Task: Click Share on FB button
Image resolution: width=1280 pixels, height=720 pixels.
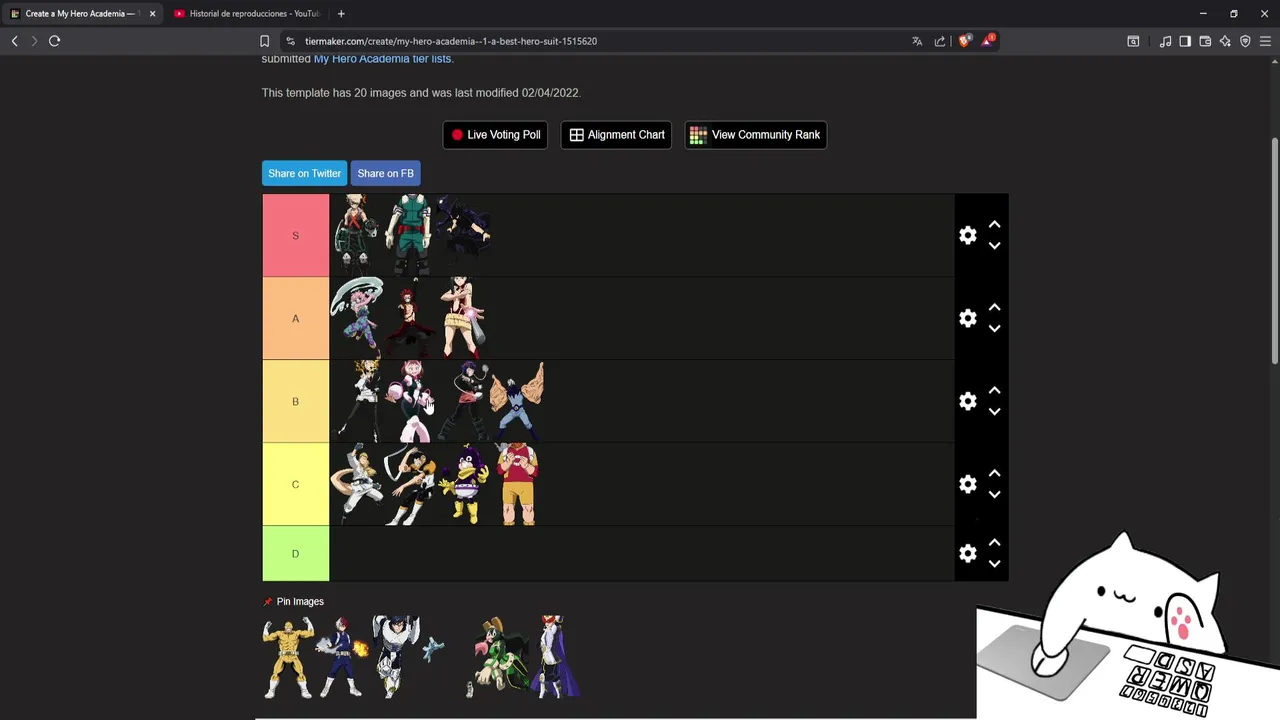Action: 385,173
